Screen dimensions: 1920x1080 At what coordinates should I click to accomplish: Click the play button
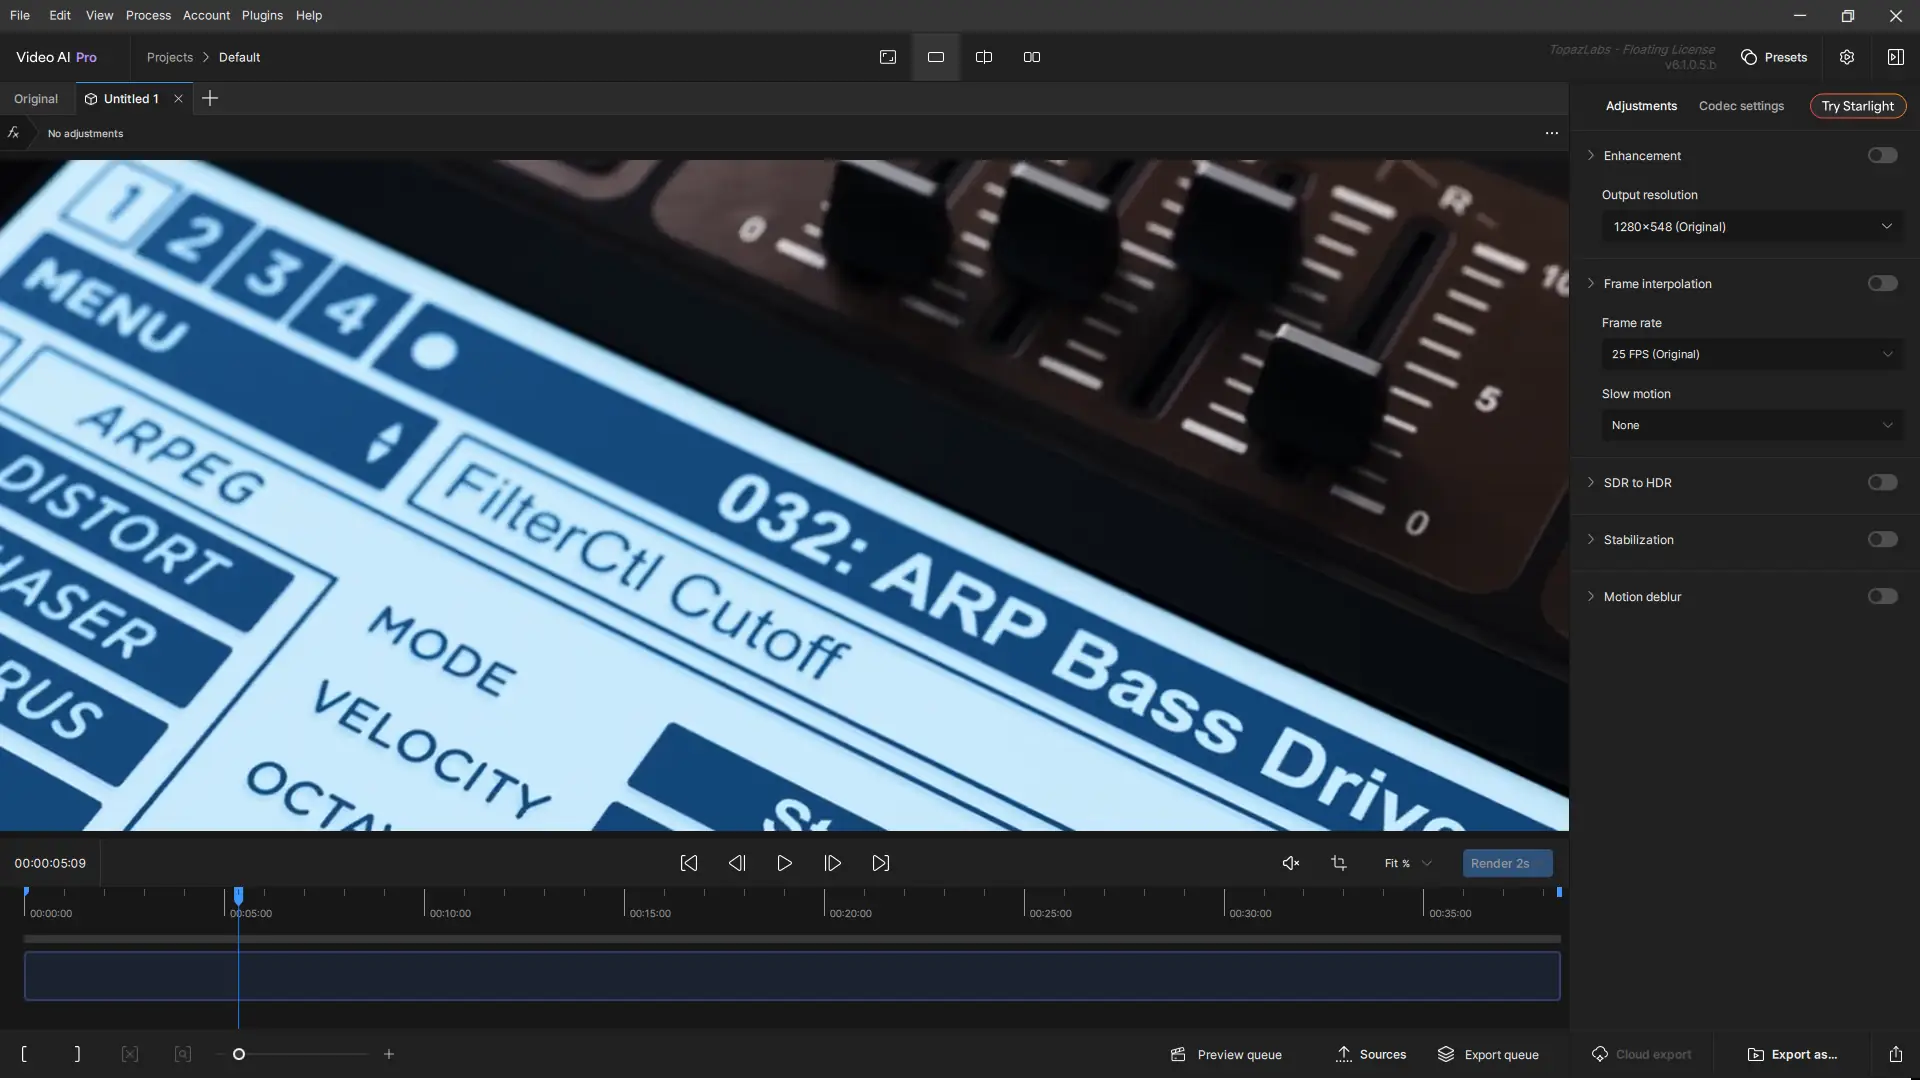784,863
